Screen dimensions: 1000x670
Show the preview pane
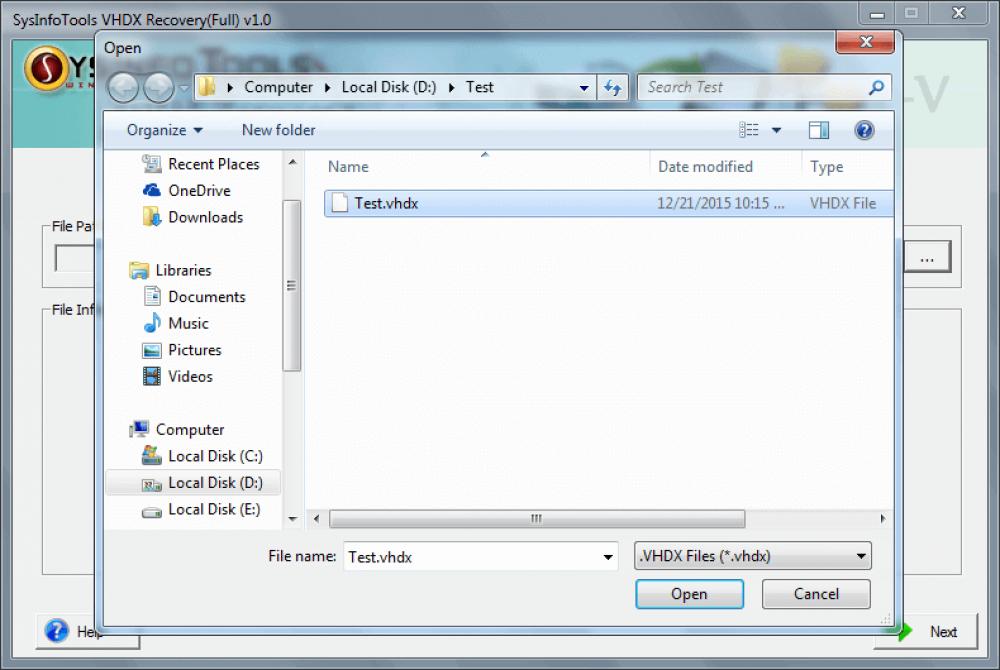click(x=818, y=130)
